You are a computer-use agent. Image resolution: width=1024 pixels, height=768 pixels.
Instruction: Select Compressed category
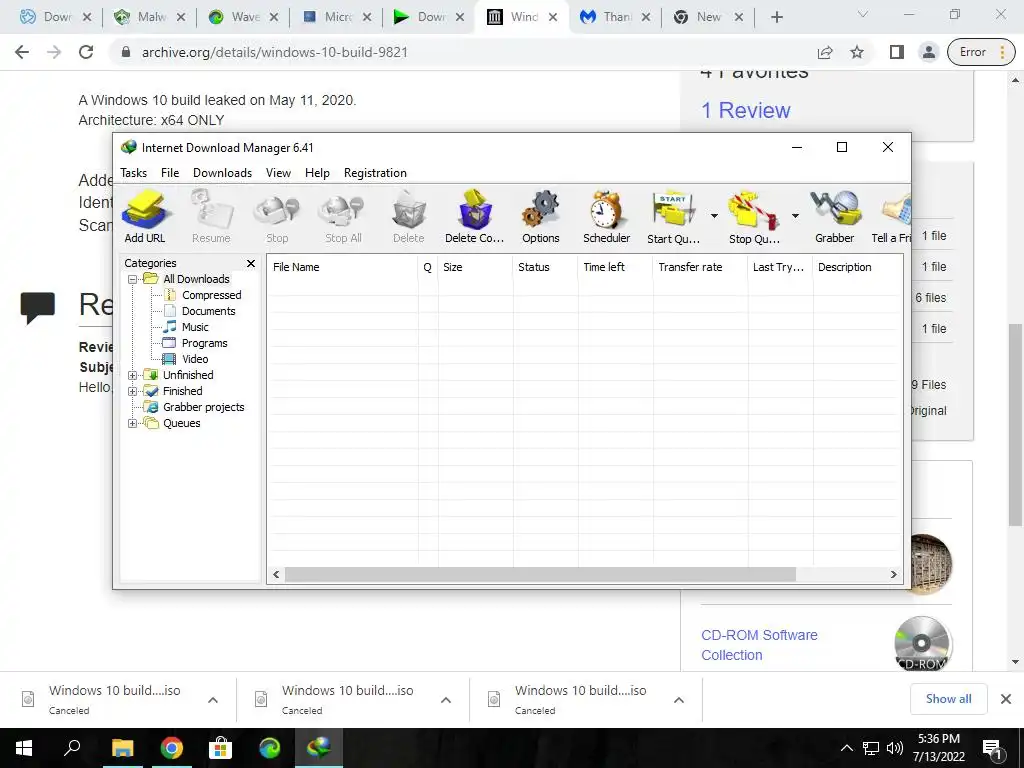[212, 295]
